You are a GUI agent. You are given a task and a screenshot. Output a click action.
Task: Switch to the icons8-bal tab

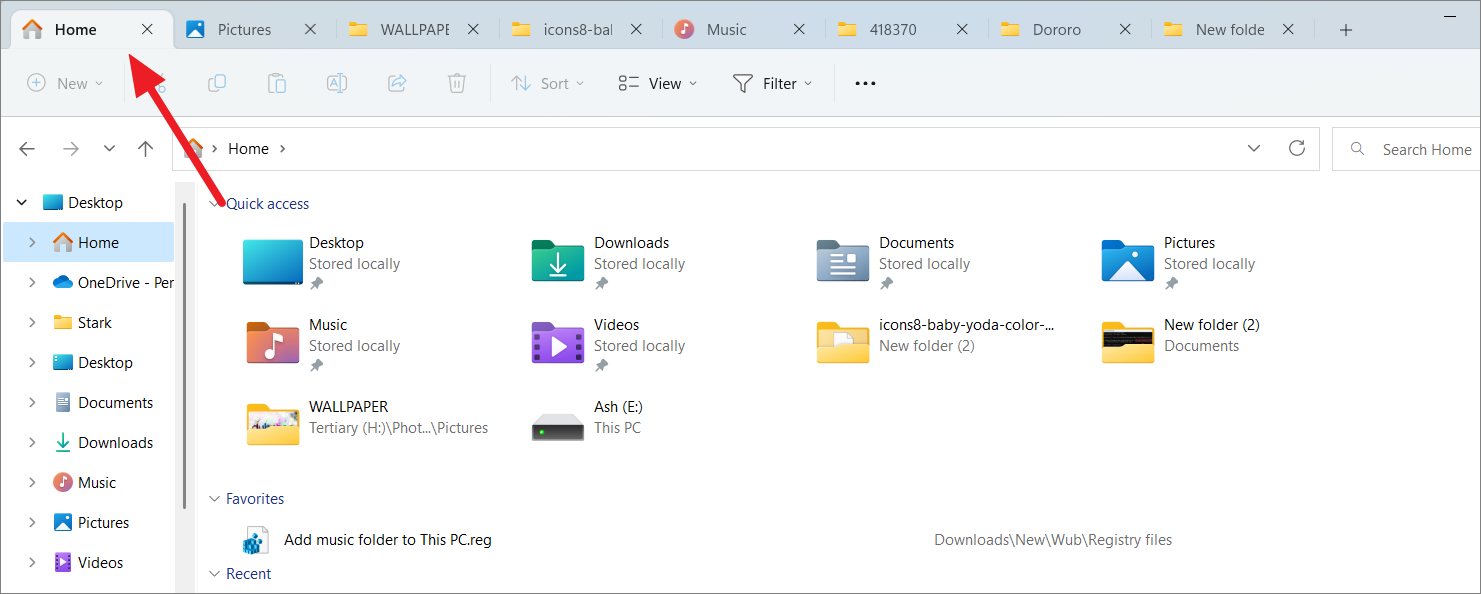tap(577, 30)
